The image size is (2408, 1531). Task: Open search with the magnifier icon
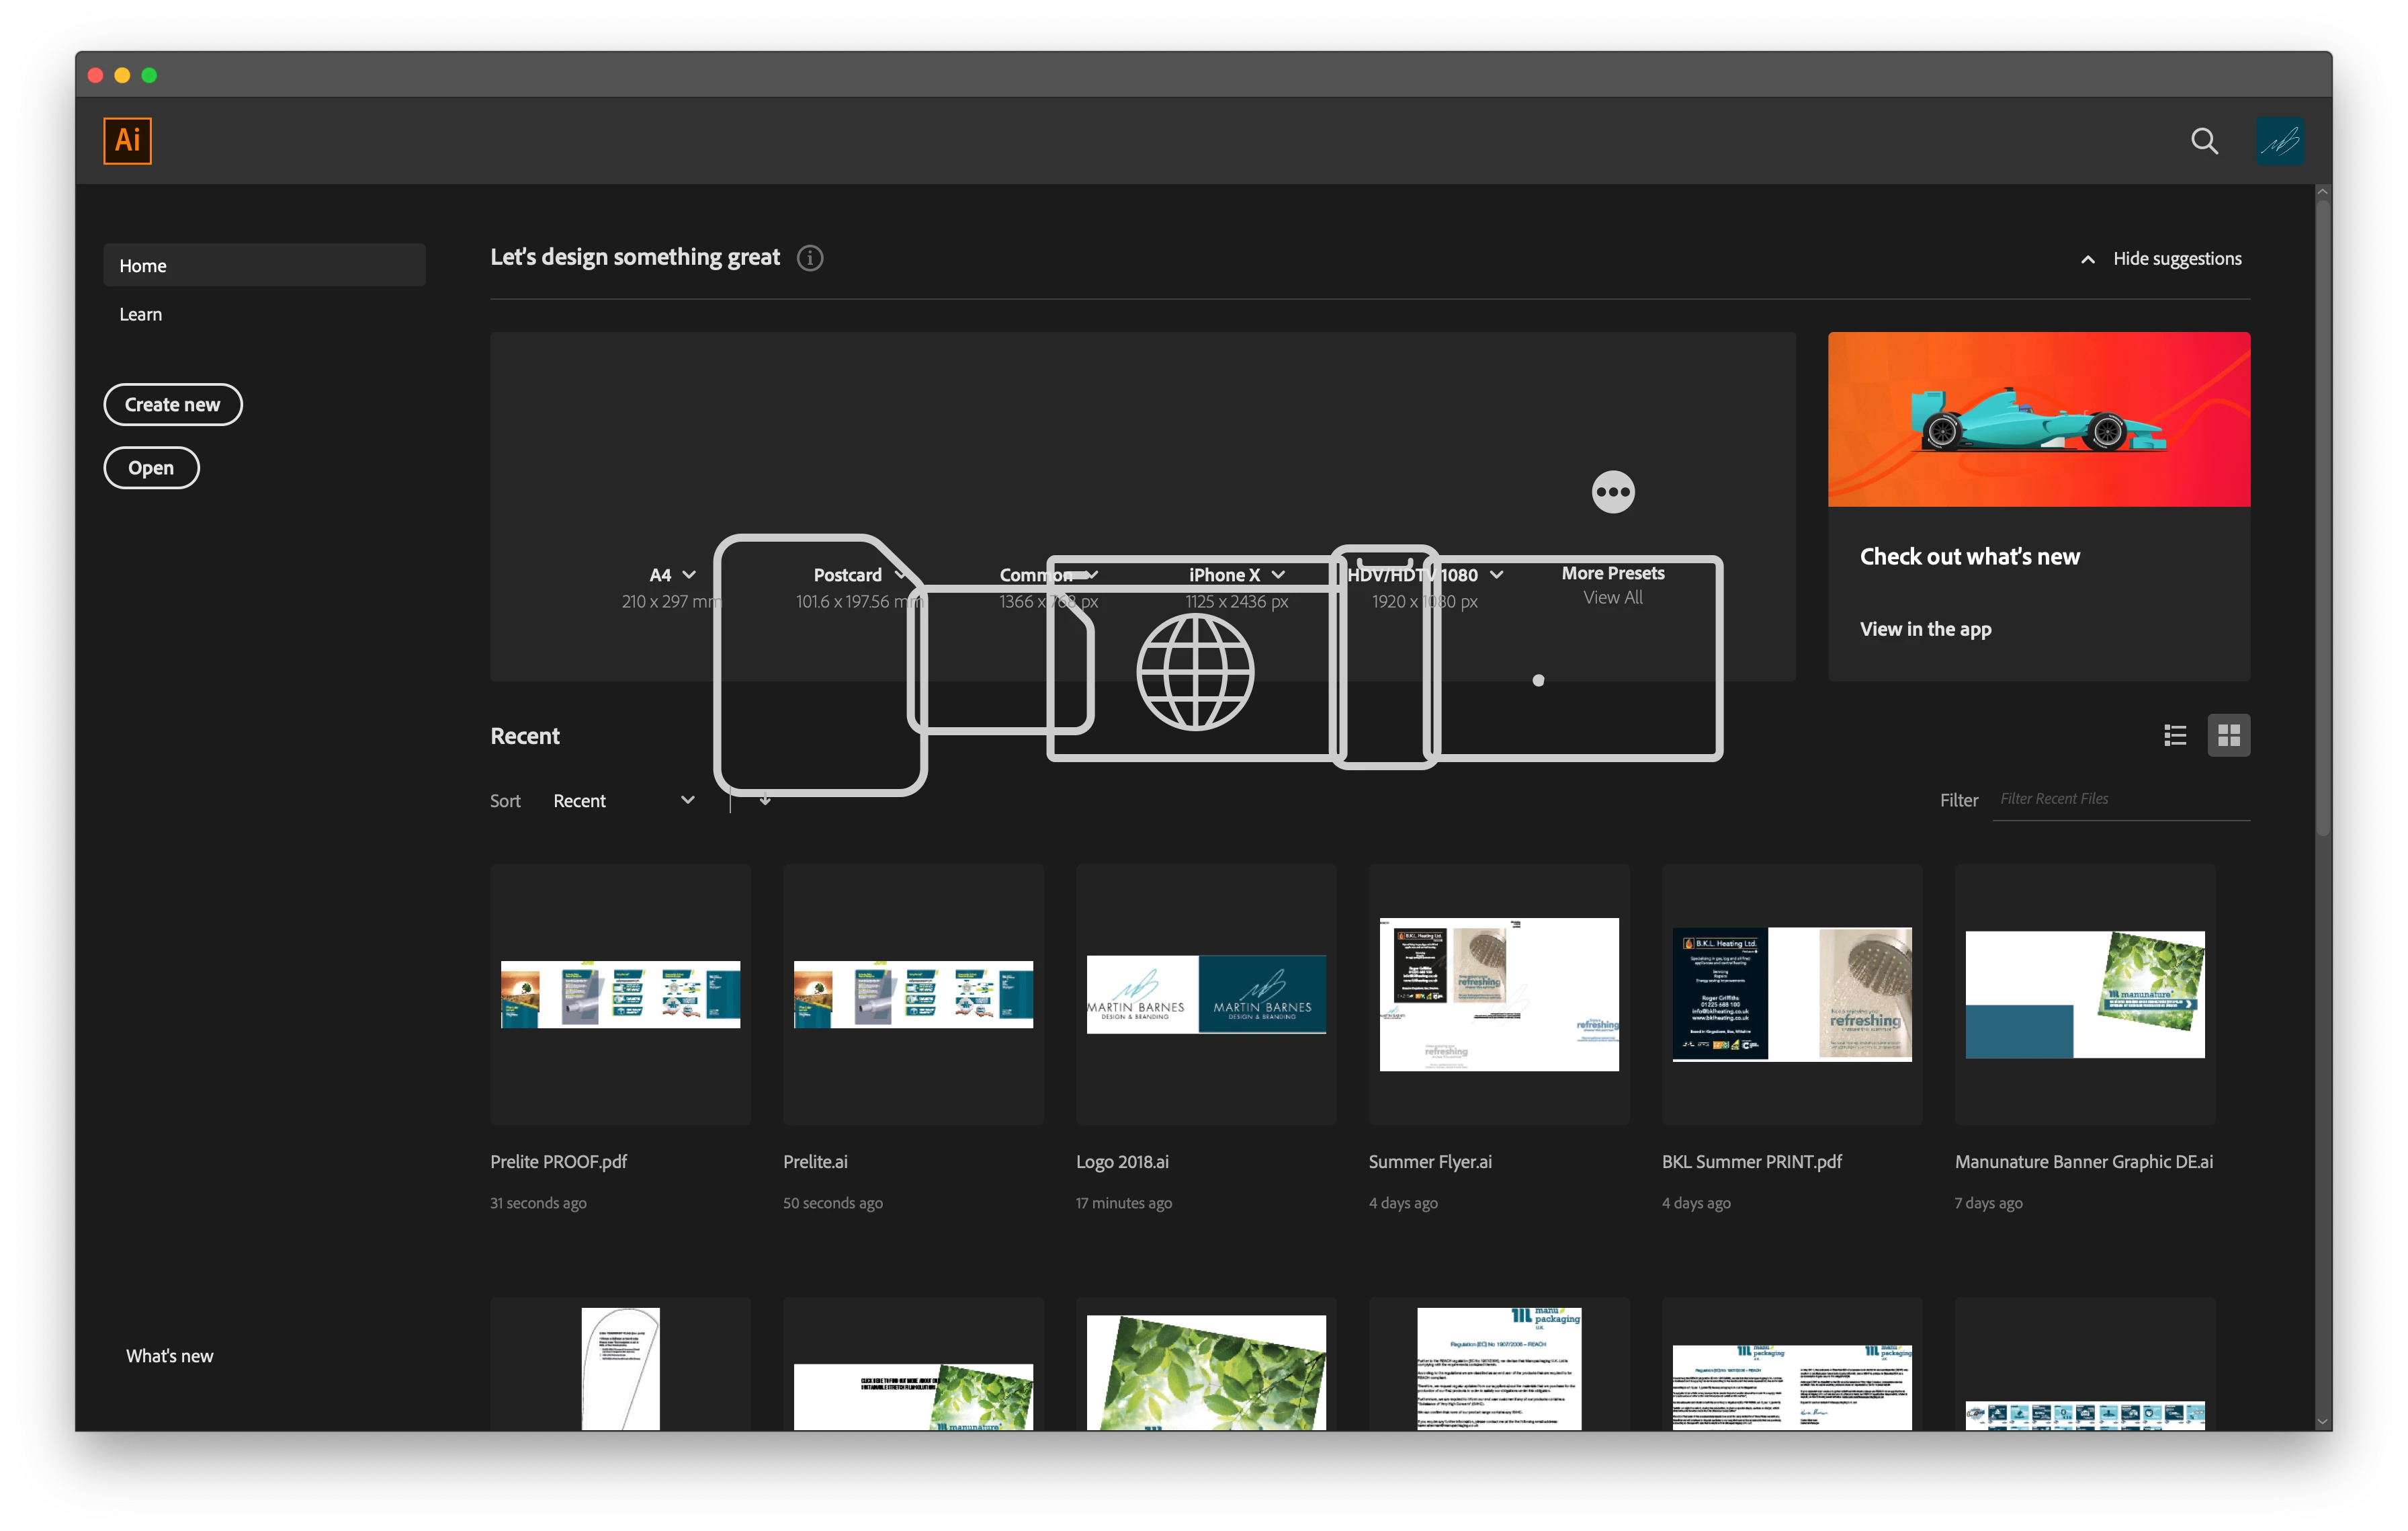tap(2204, 141)
